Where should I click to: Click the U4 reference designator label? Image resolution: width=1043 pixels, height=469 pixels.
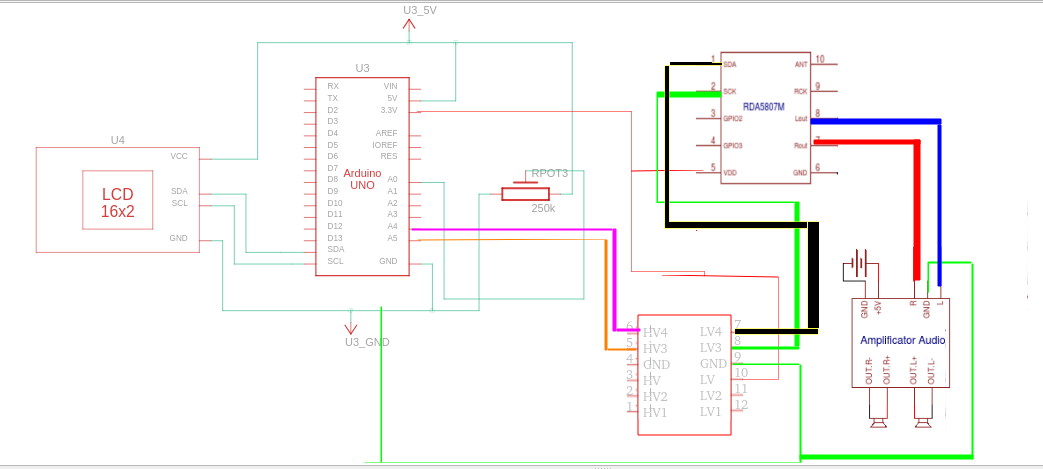[x=117, y=139]
